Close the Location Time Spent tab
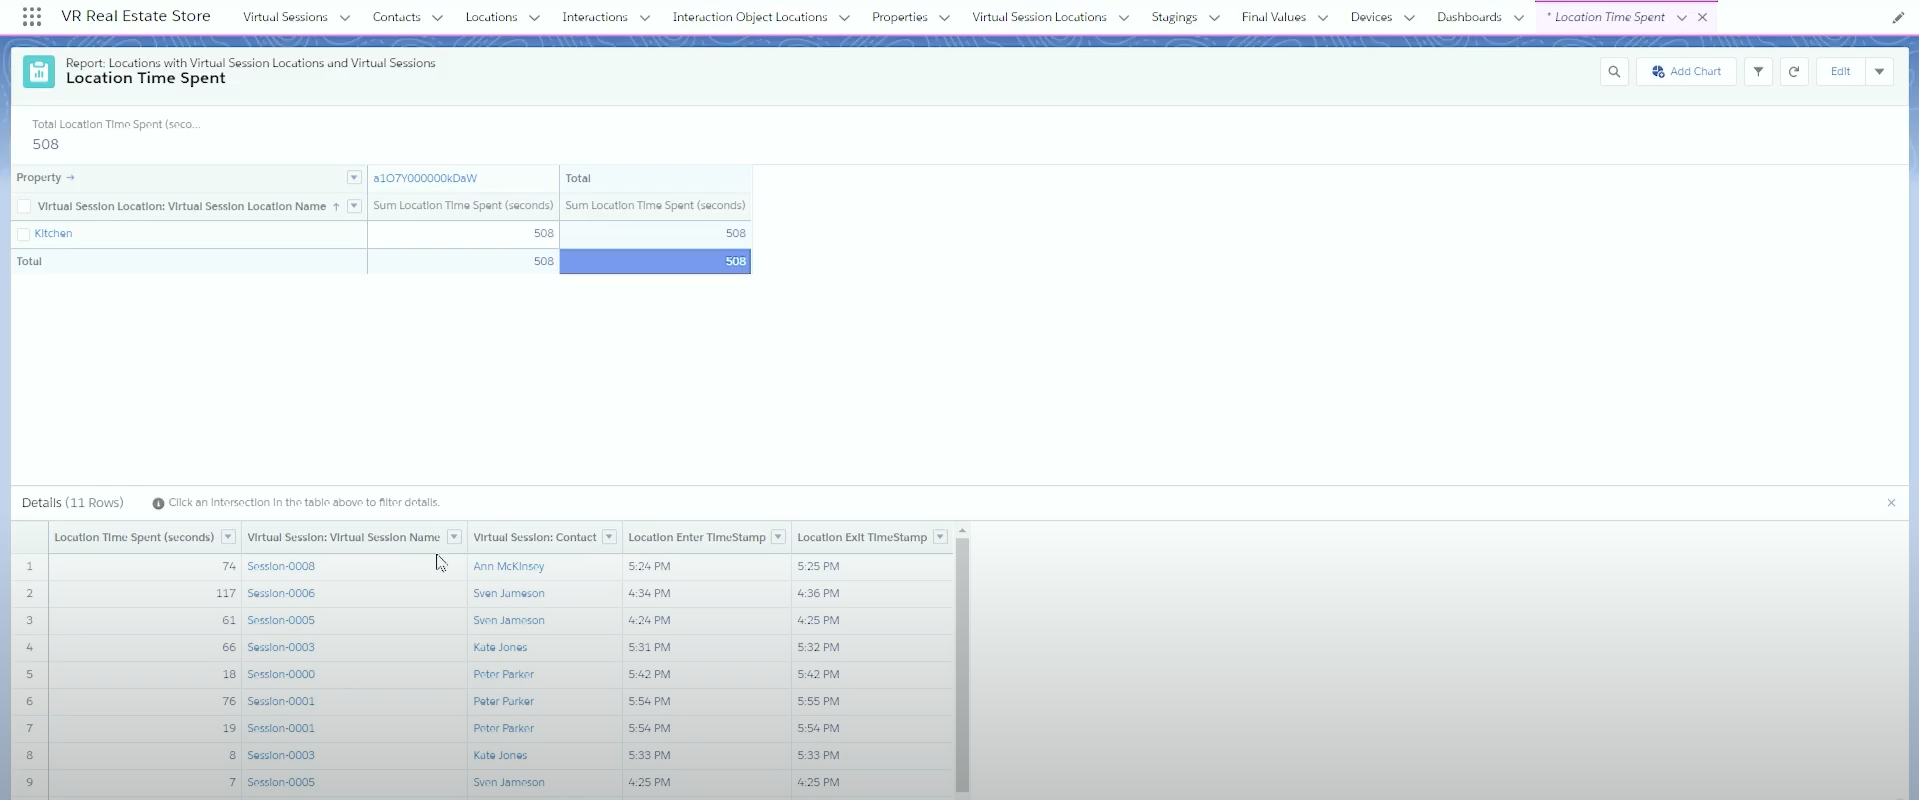Screen dimensions: 1919x800 click(x=1702, y=17)
